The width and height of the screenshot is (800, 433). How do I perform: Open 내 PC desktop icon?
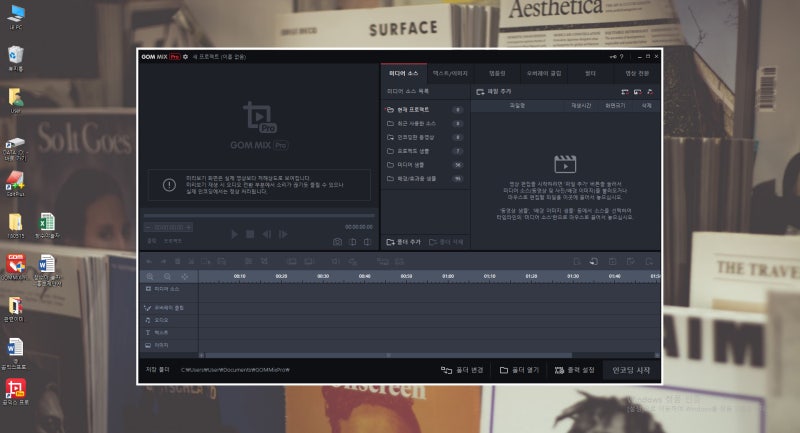click(x=16, y=17)
